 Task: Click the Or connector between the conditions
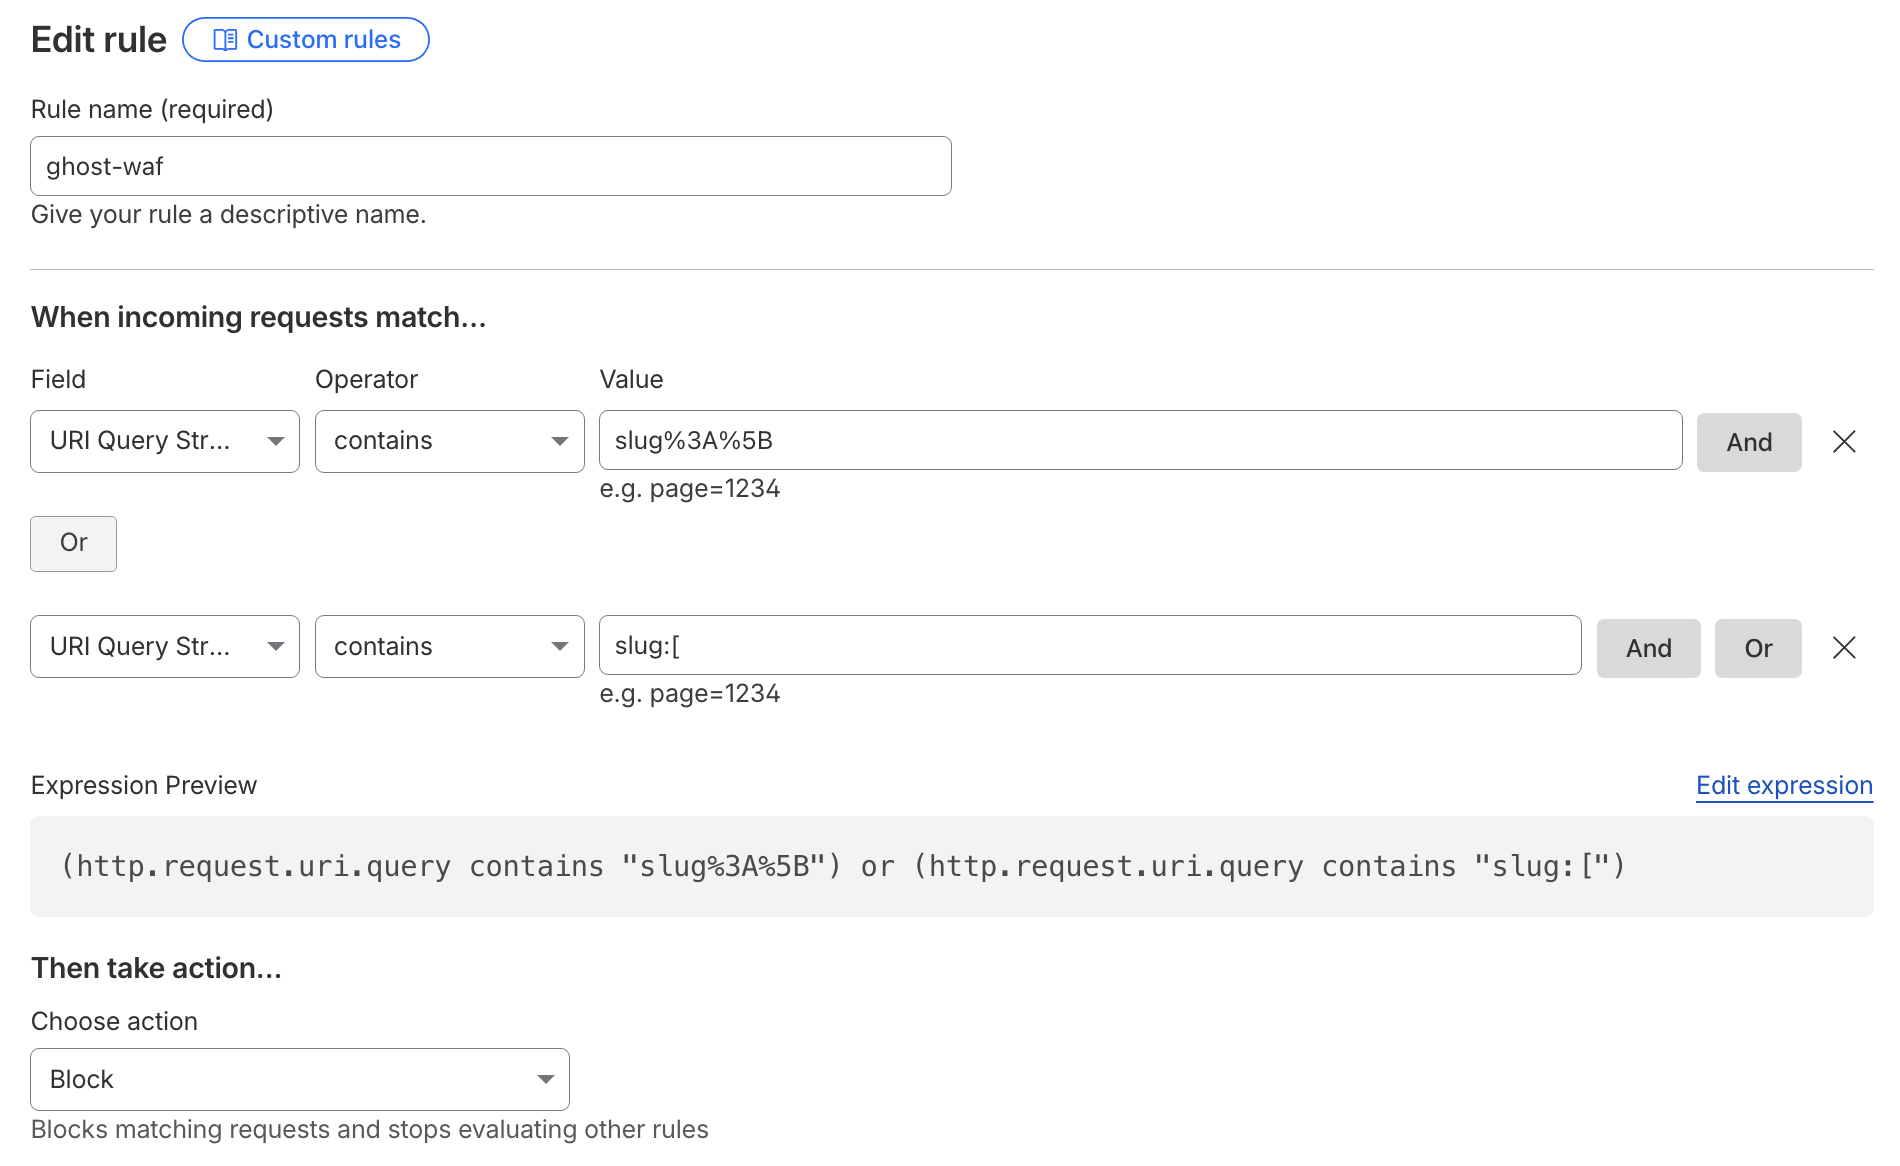click(73, 543)
